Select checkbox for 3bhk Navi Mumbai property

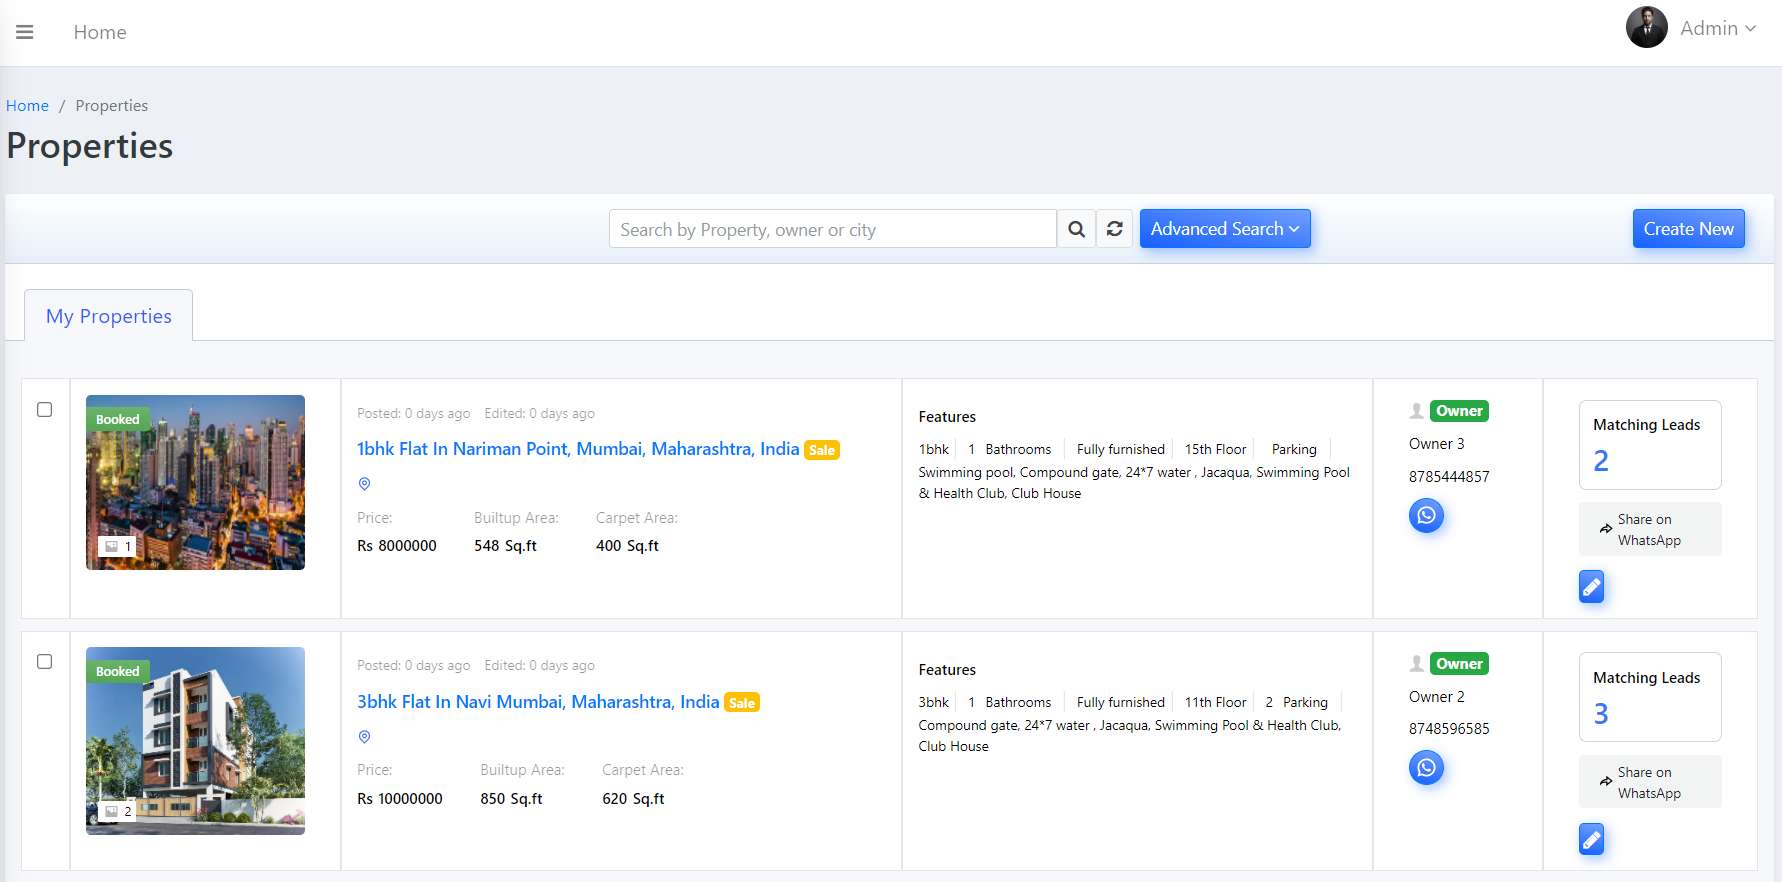44,661
